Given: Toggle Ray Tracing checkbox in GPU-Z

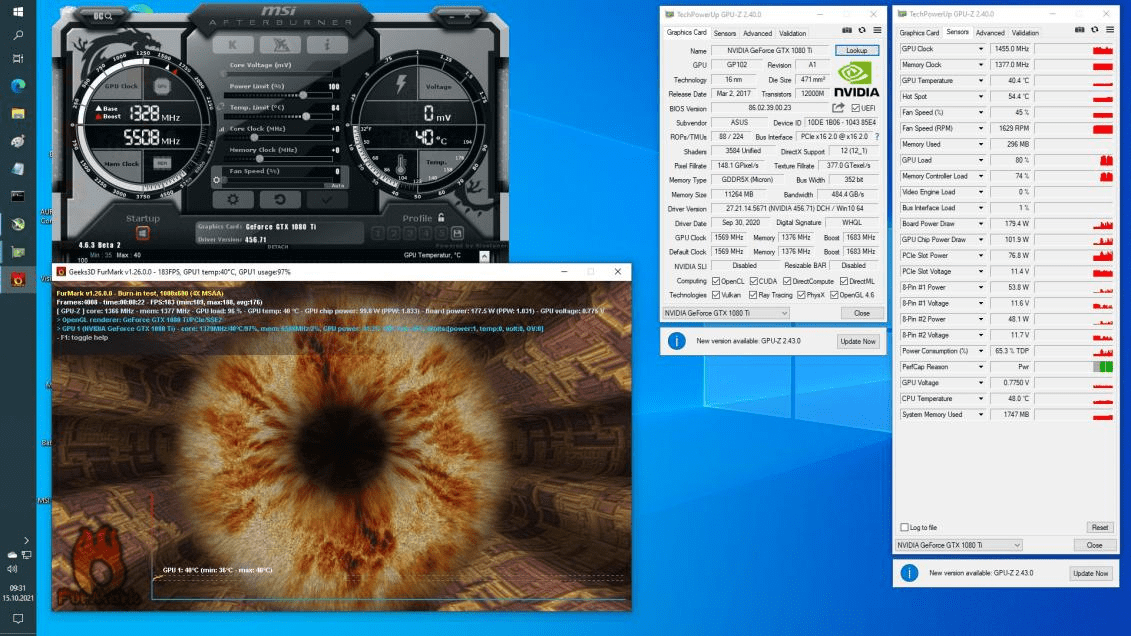Looking at the screenshot, I should [753, 295].
